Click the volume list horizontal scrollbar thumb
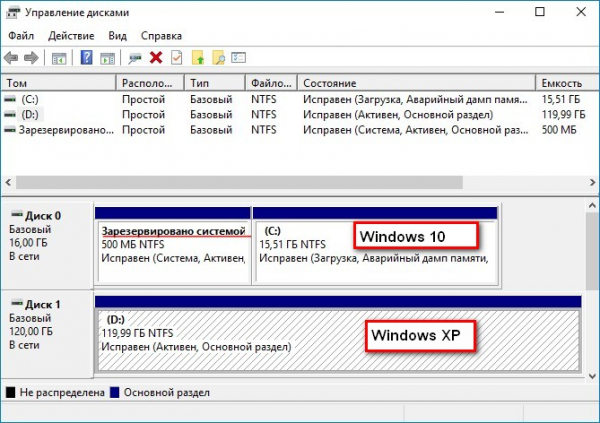The width and height of the screenshot is (600, 423). 239,183
